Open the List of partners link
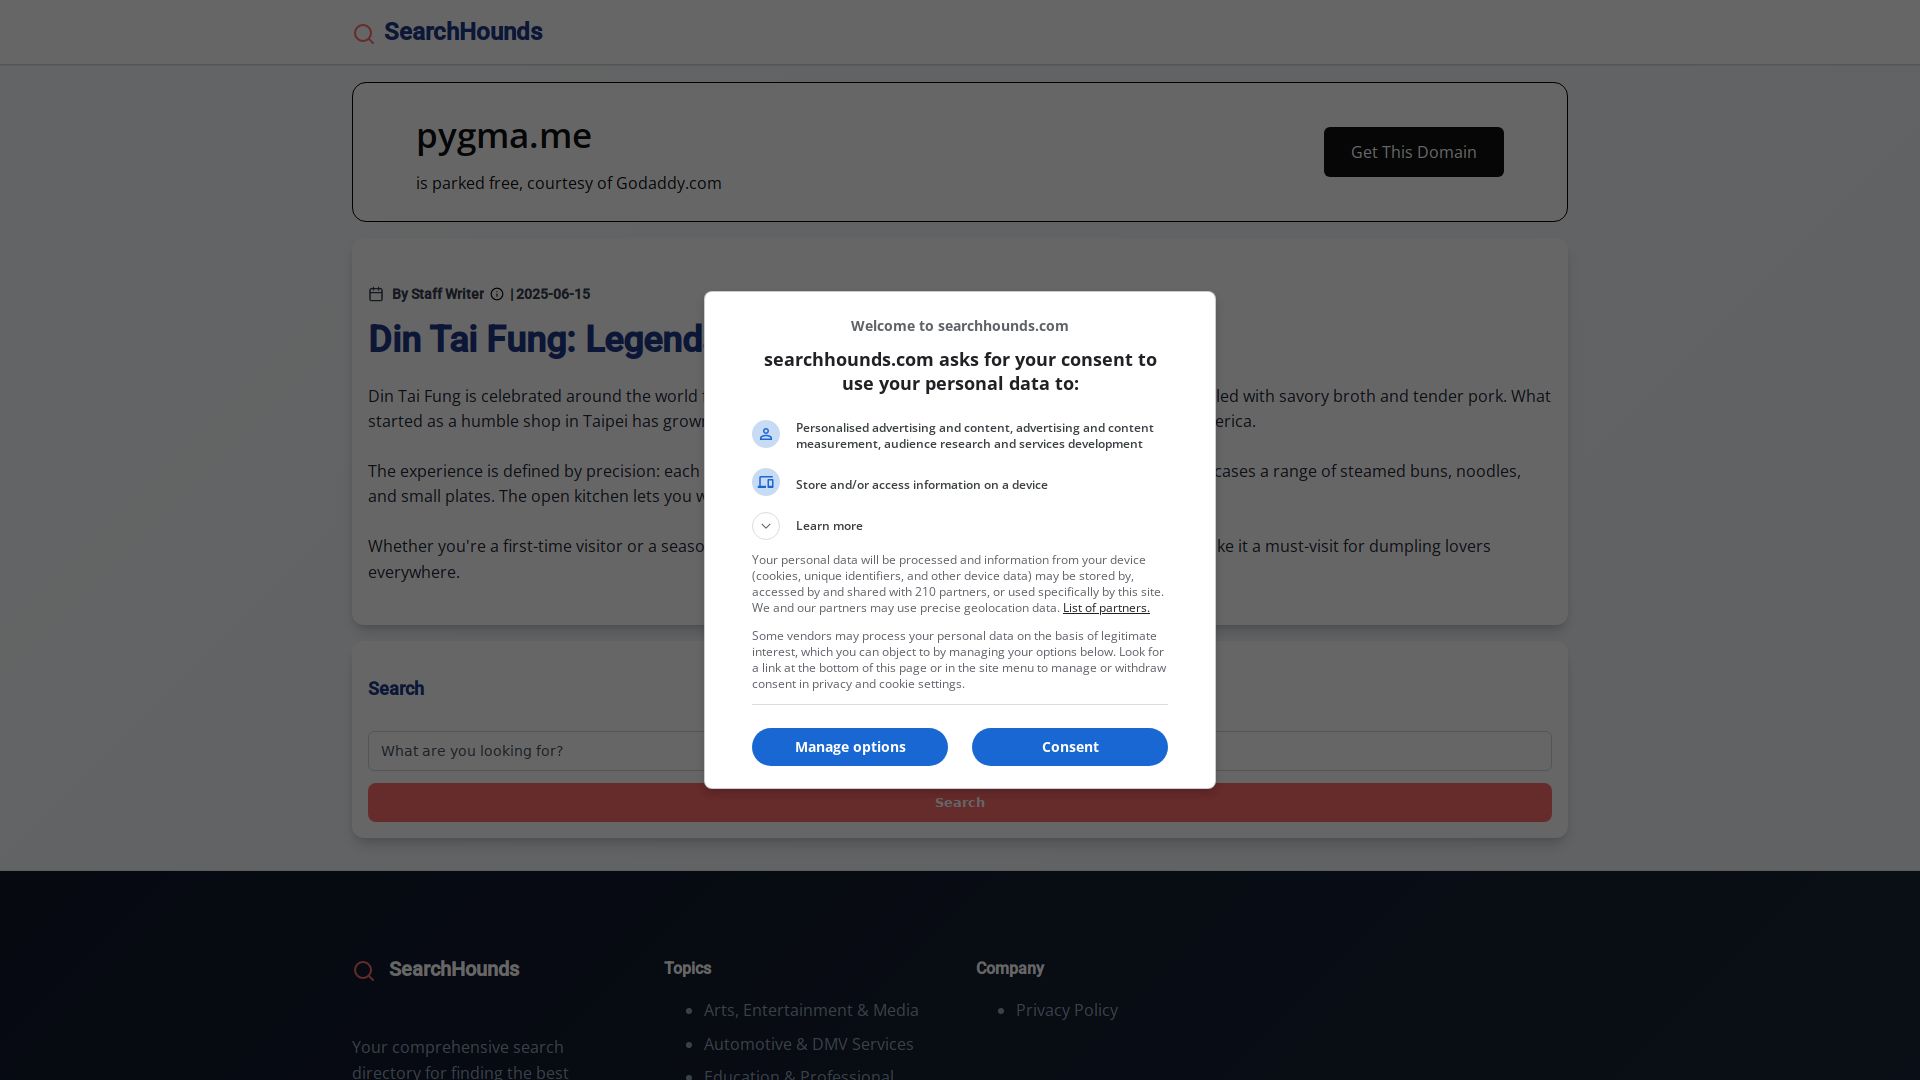The height and width of the screenshot is (1080, 1920). coord(1106,608)
